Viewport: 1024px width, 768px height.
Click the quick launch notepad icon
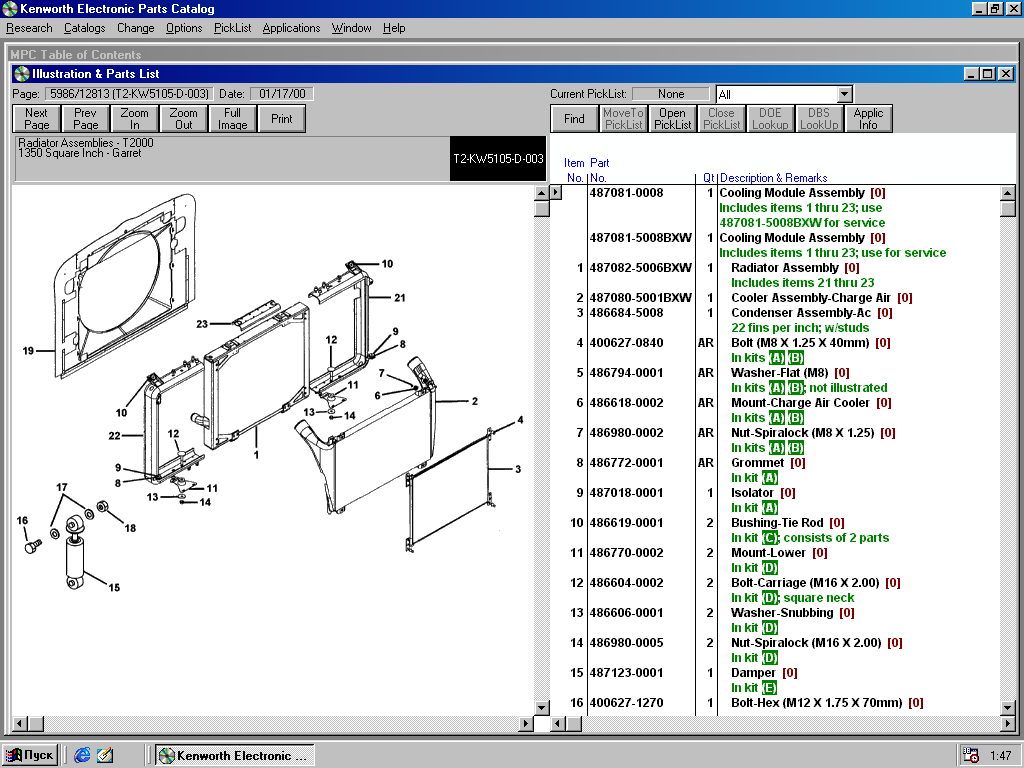tap(105, 755)
